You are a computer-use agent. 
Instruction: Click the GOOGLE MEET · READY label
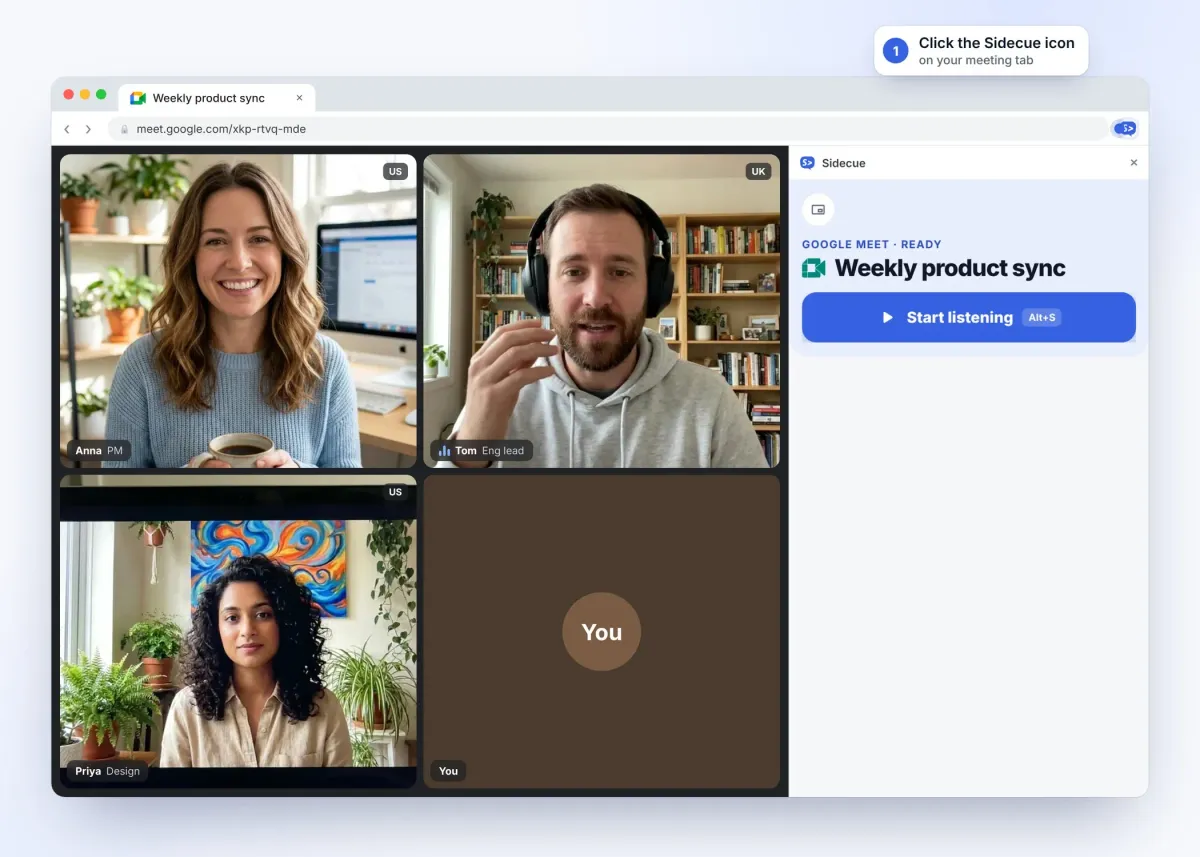pos(871,244)
